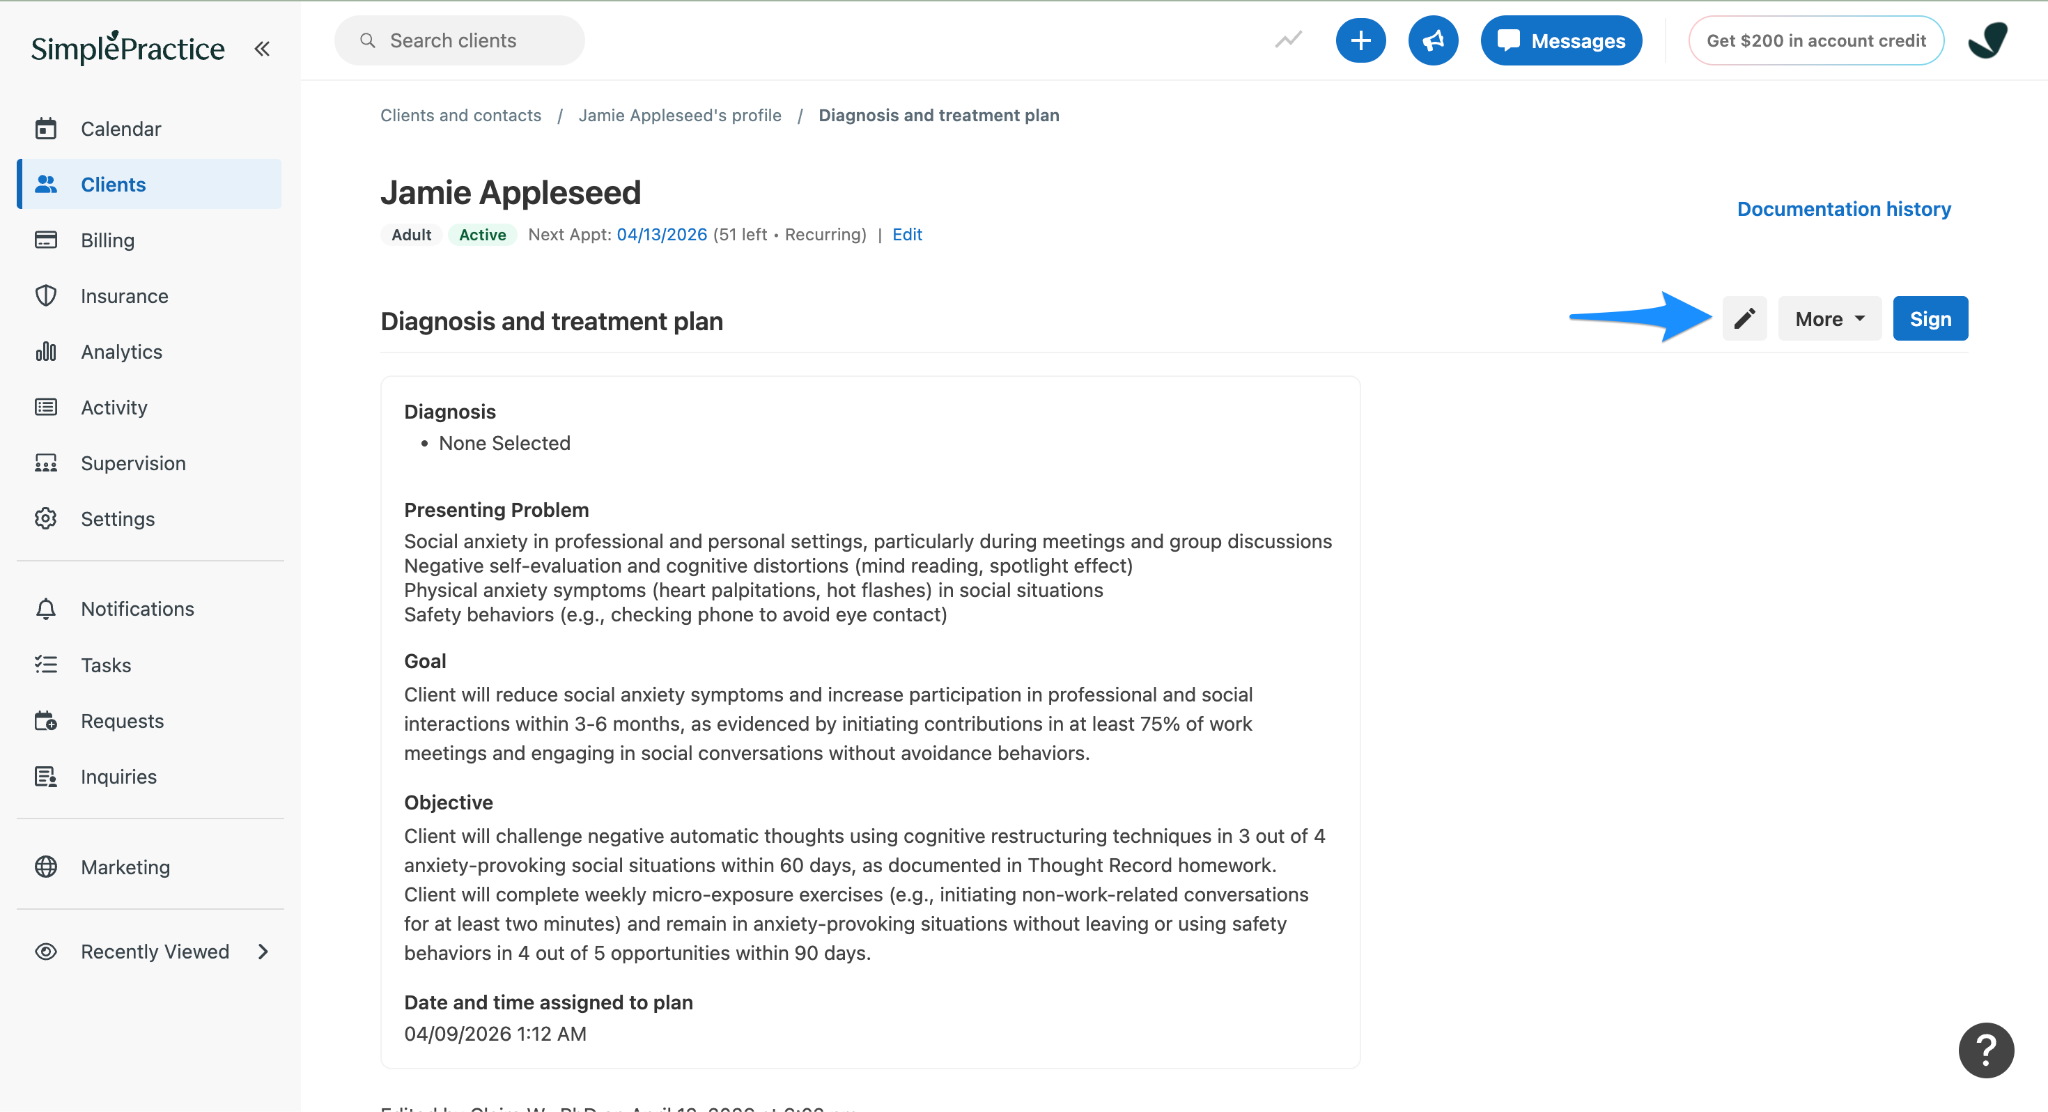
Task: Expand the More dropdown menu
Action: [1829, 319]
